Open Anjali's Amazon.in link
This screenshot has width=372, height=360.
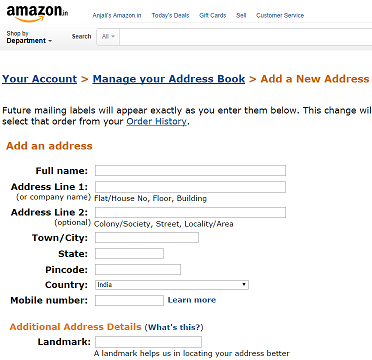[117, 16]
